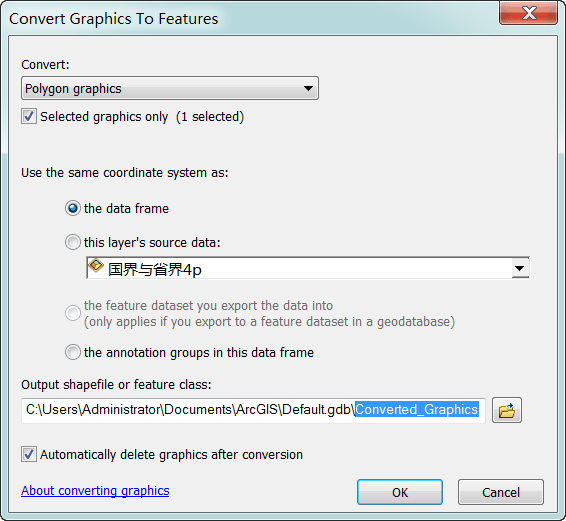The width and height of the screenshot is (566, 521).
Task: Select the annotation groups in this data frame
Action: [x=73, y=352]
